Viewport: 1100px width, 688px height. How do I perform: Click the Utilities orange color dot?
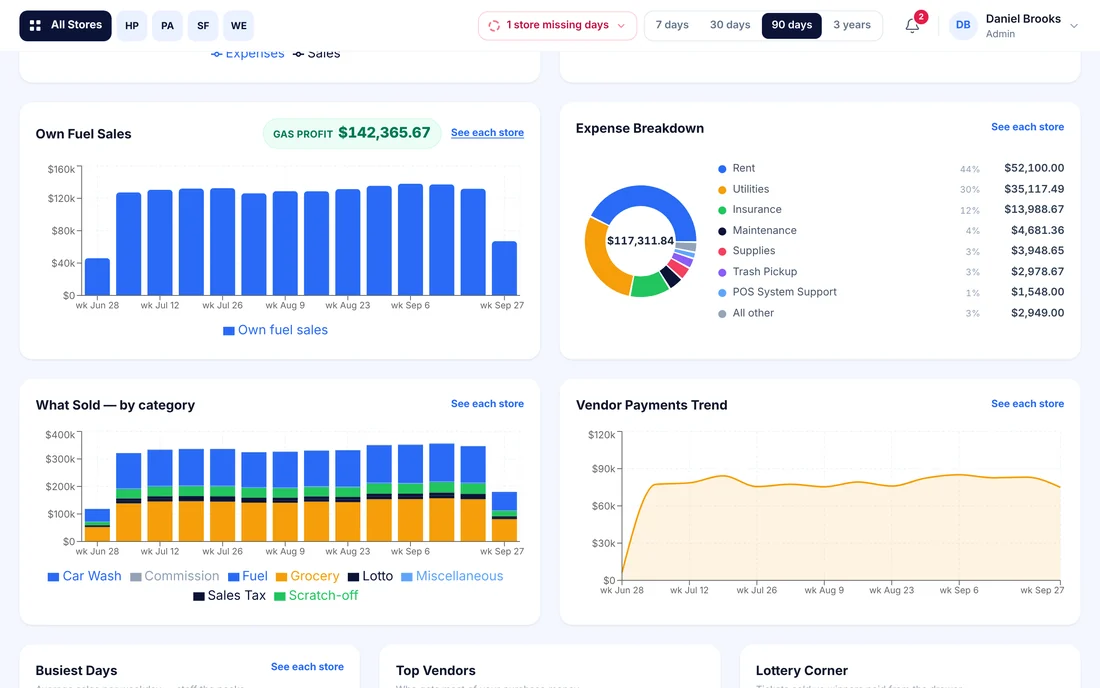pyautogui.click(x=722, y=190)
